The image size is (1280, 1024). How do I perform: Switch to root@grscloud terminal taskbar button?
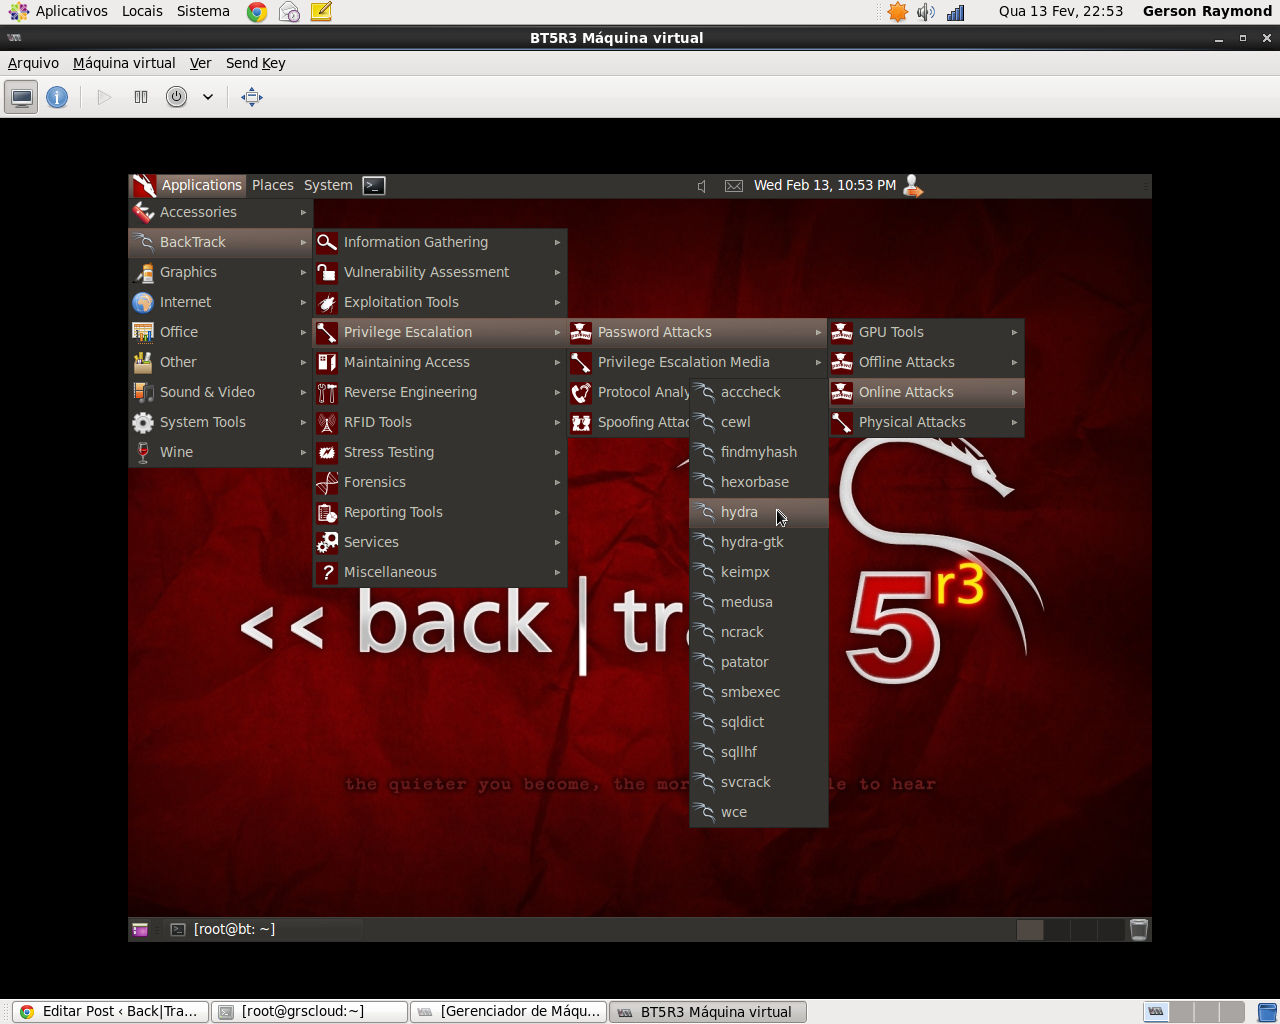pyautogui.click(x=310, y=1012)
